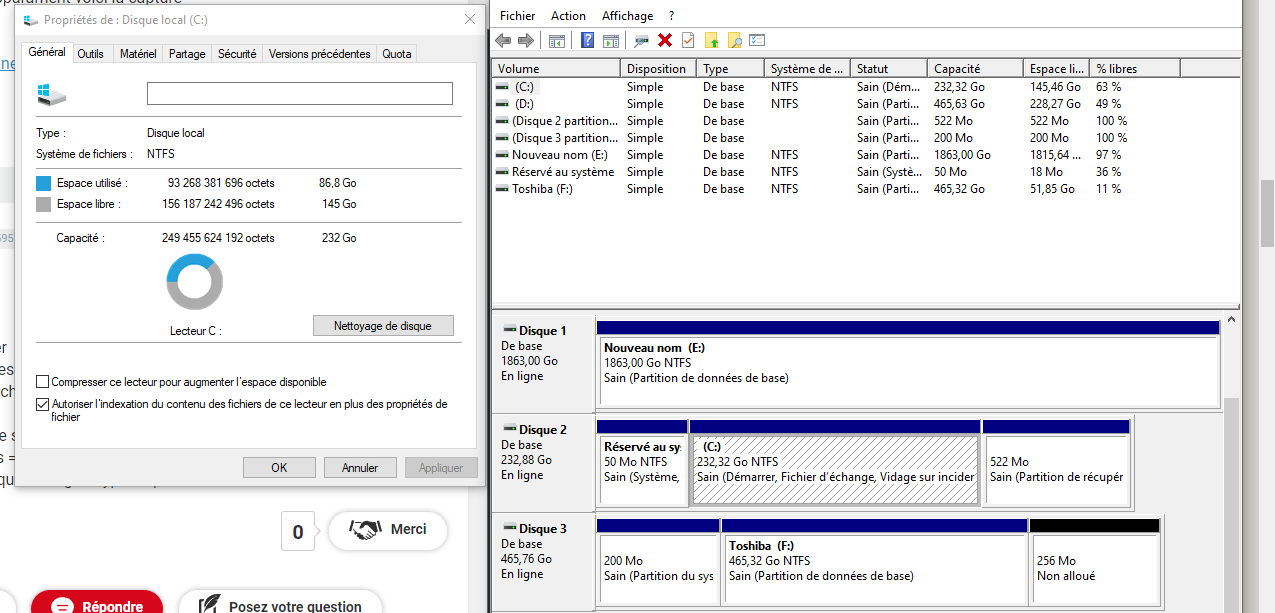Click OK in the properties dialog
The width and height of the screenshot is (1275, 613).
(279, 467)
